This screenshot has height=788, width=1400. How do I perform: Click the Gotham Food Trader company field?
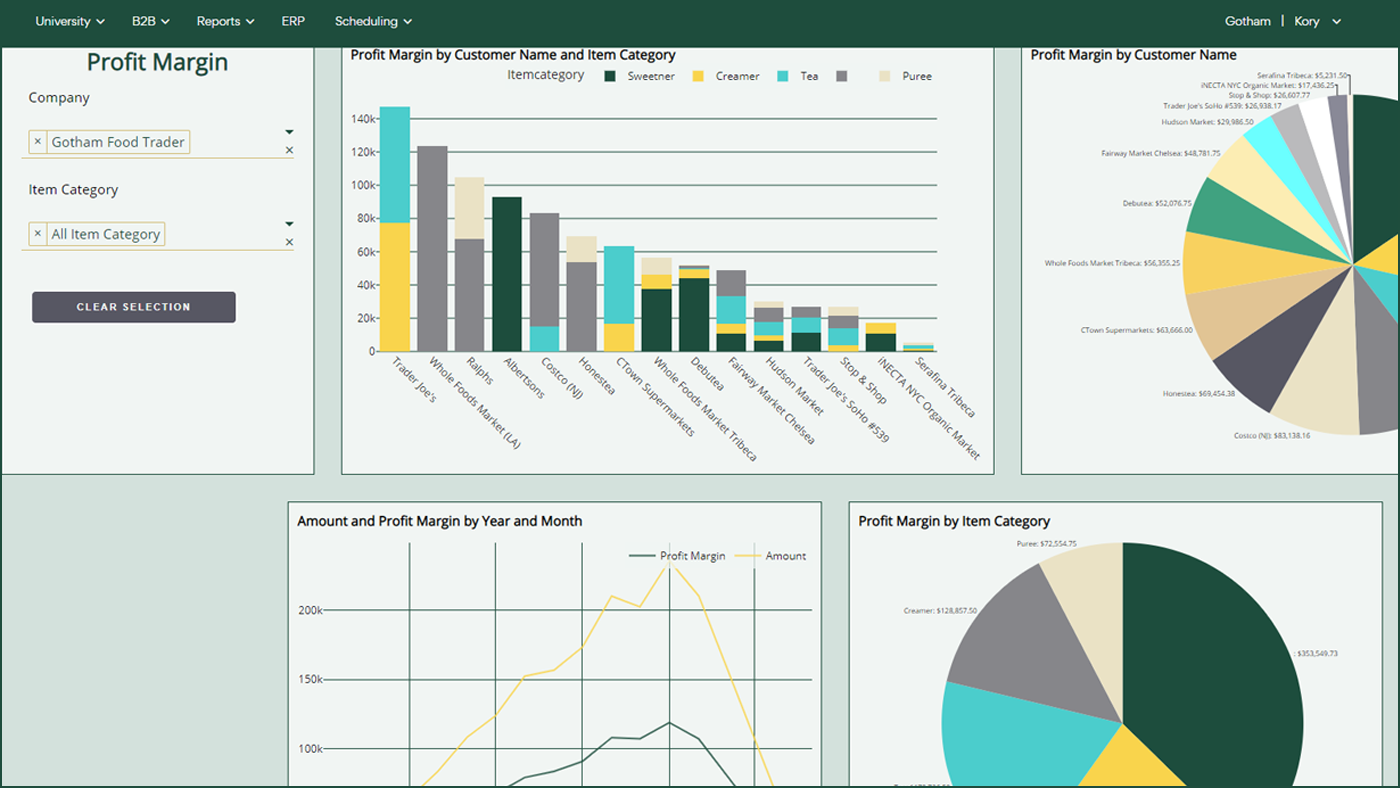pyautogui.click(x=158, y=142)
